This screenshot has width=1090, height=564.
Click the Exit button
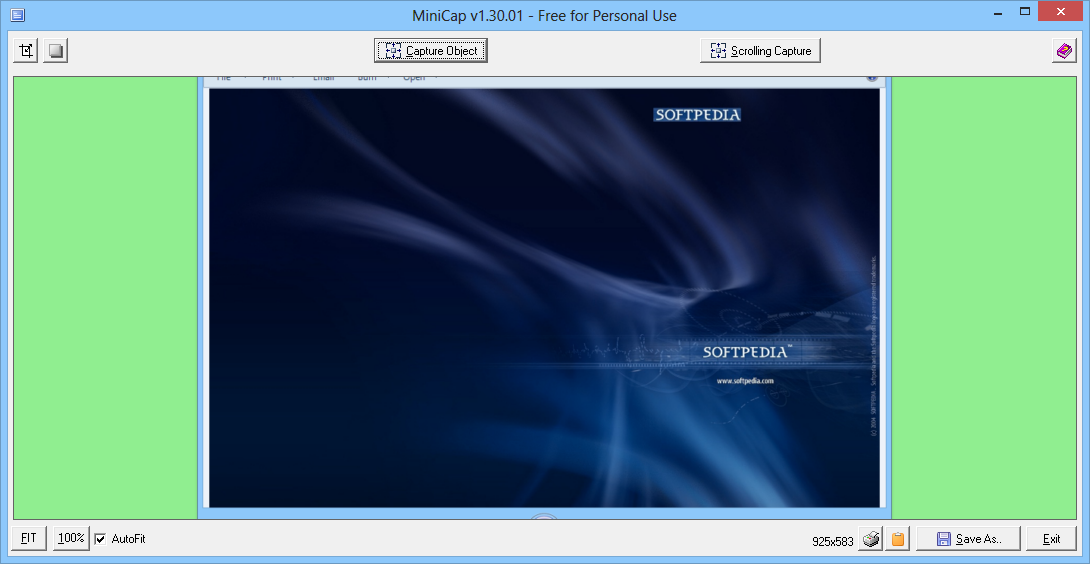[x=1051, y=538]
